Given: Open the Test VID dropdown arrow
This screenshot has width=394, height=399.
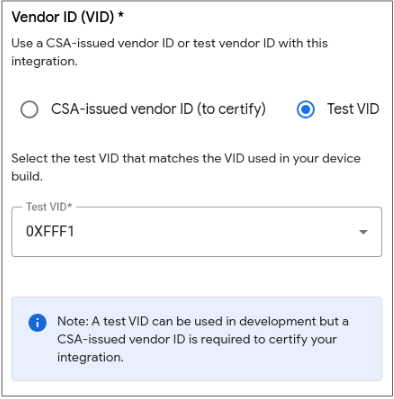Looking at the screenshot, I should 363,232.
